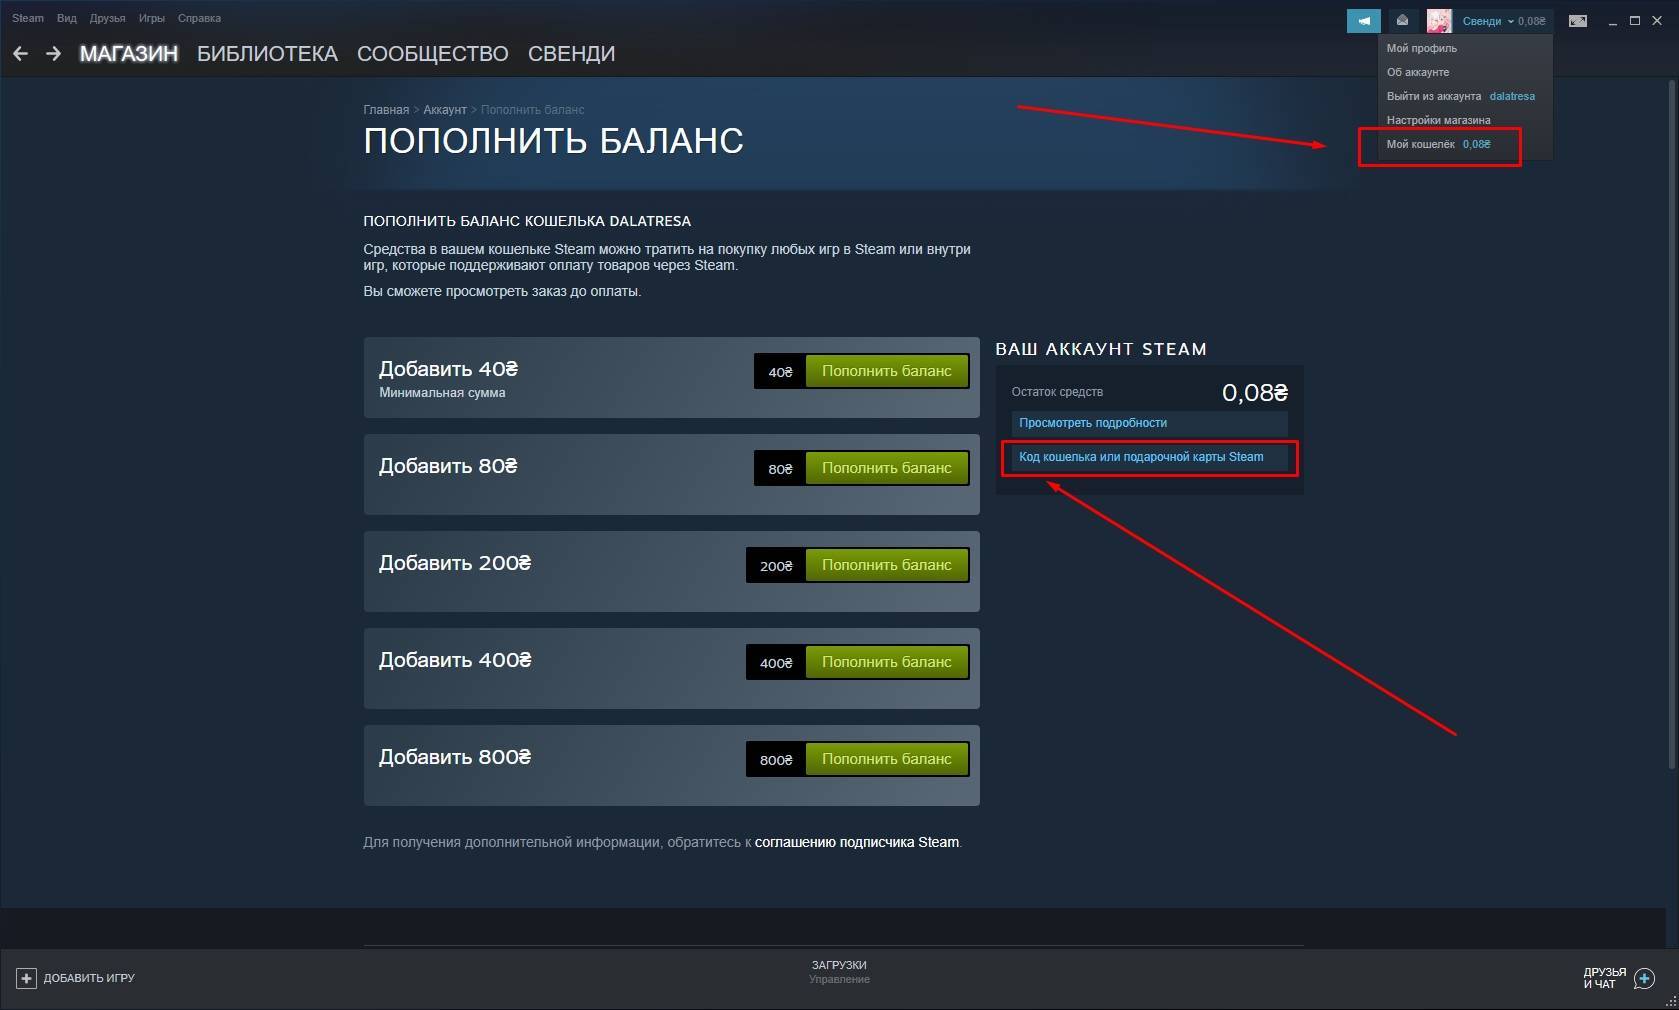Screen dimensions: 1679x1010
Task: Click Просмотреть подробности link
Action: (1093, 423)
